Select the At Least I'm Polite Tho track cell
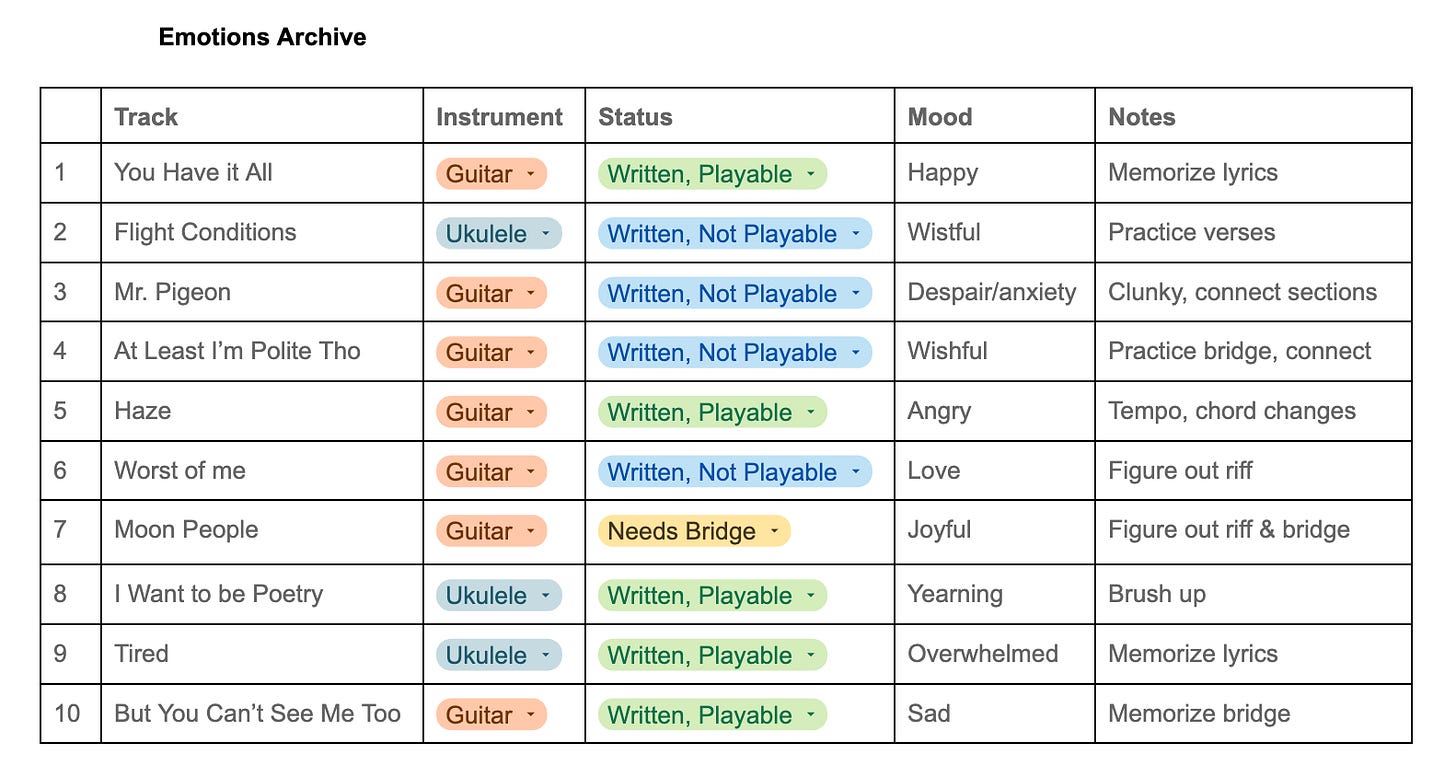Viewport: 1456px width, 768px height. [x=262, y=351]
